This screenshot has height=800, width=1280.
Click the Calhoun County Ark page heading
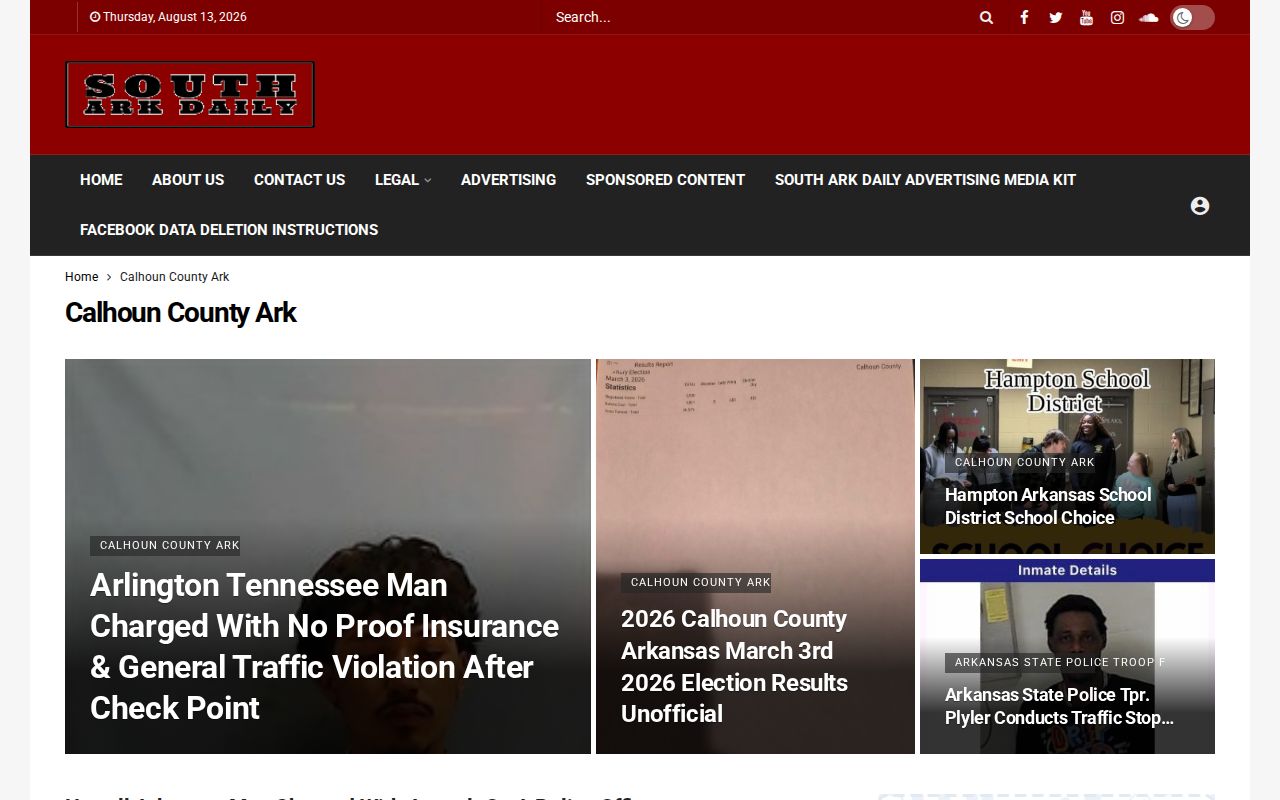tap(181, 313)
